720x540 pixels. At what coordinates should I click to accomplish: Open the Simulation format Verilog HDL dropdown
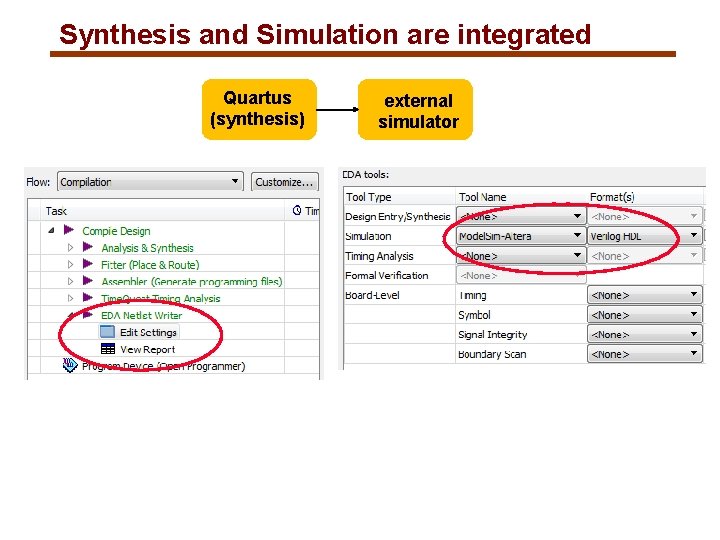645,236
